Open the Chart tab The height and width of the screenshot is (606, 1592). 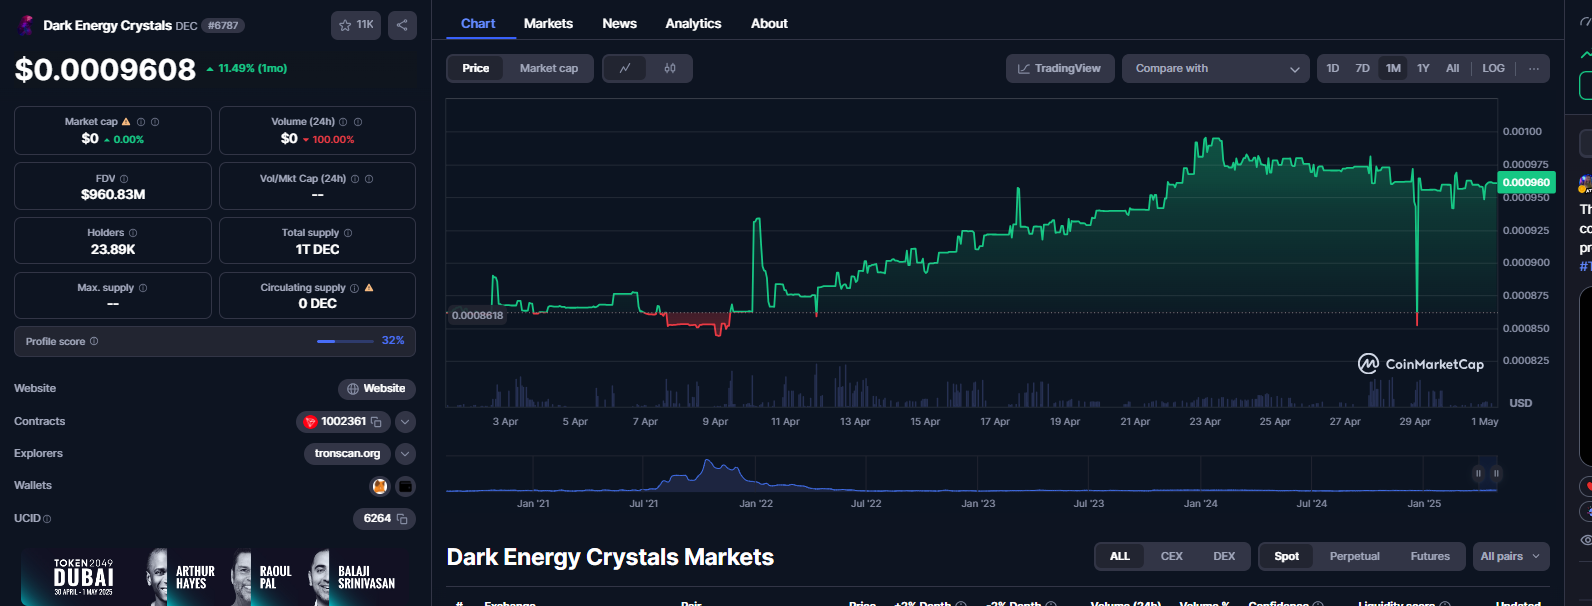coord(478,23)
